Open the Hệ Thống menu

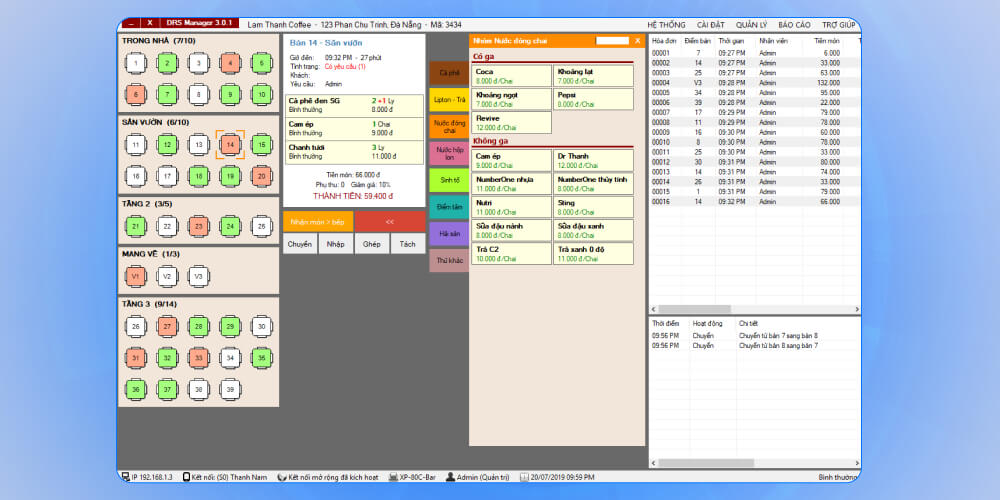[x=666, y=23]
